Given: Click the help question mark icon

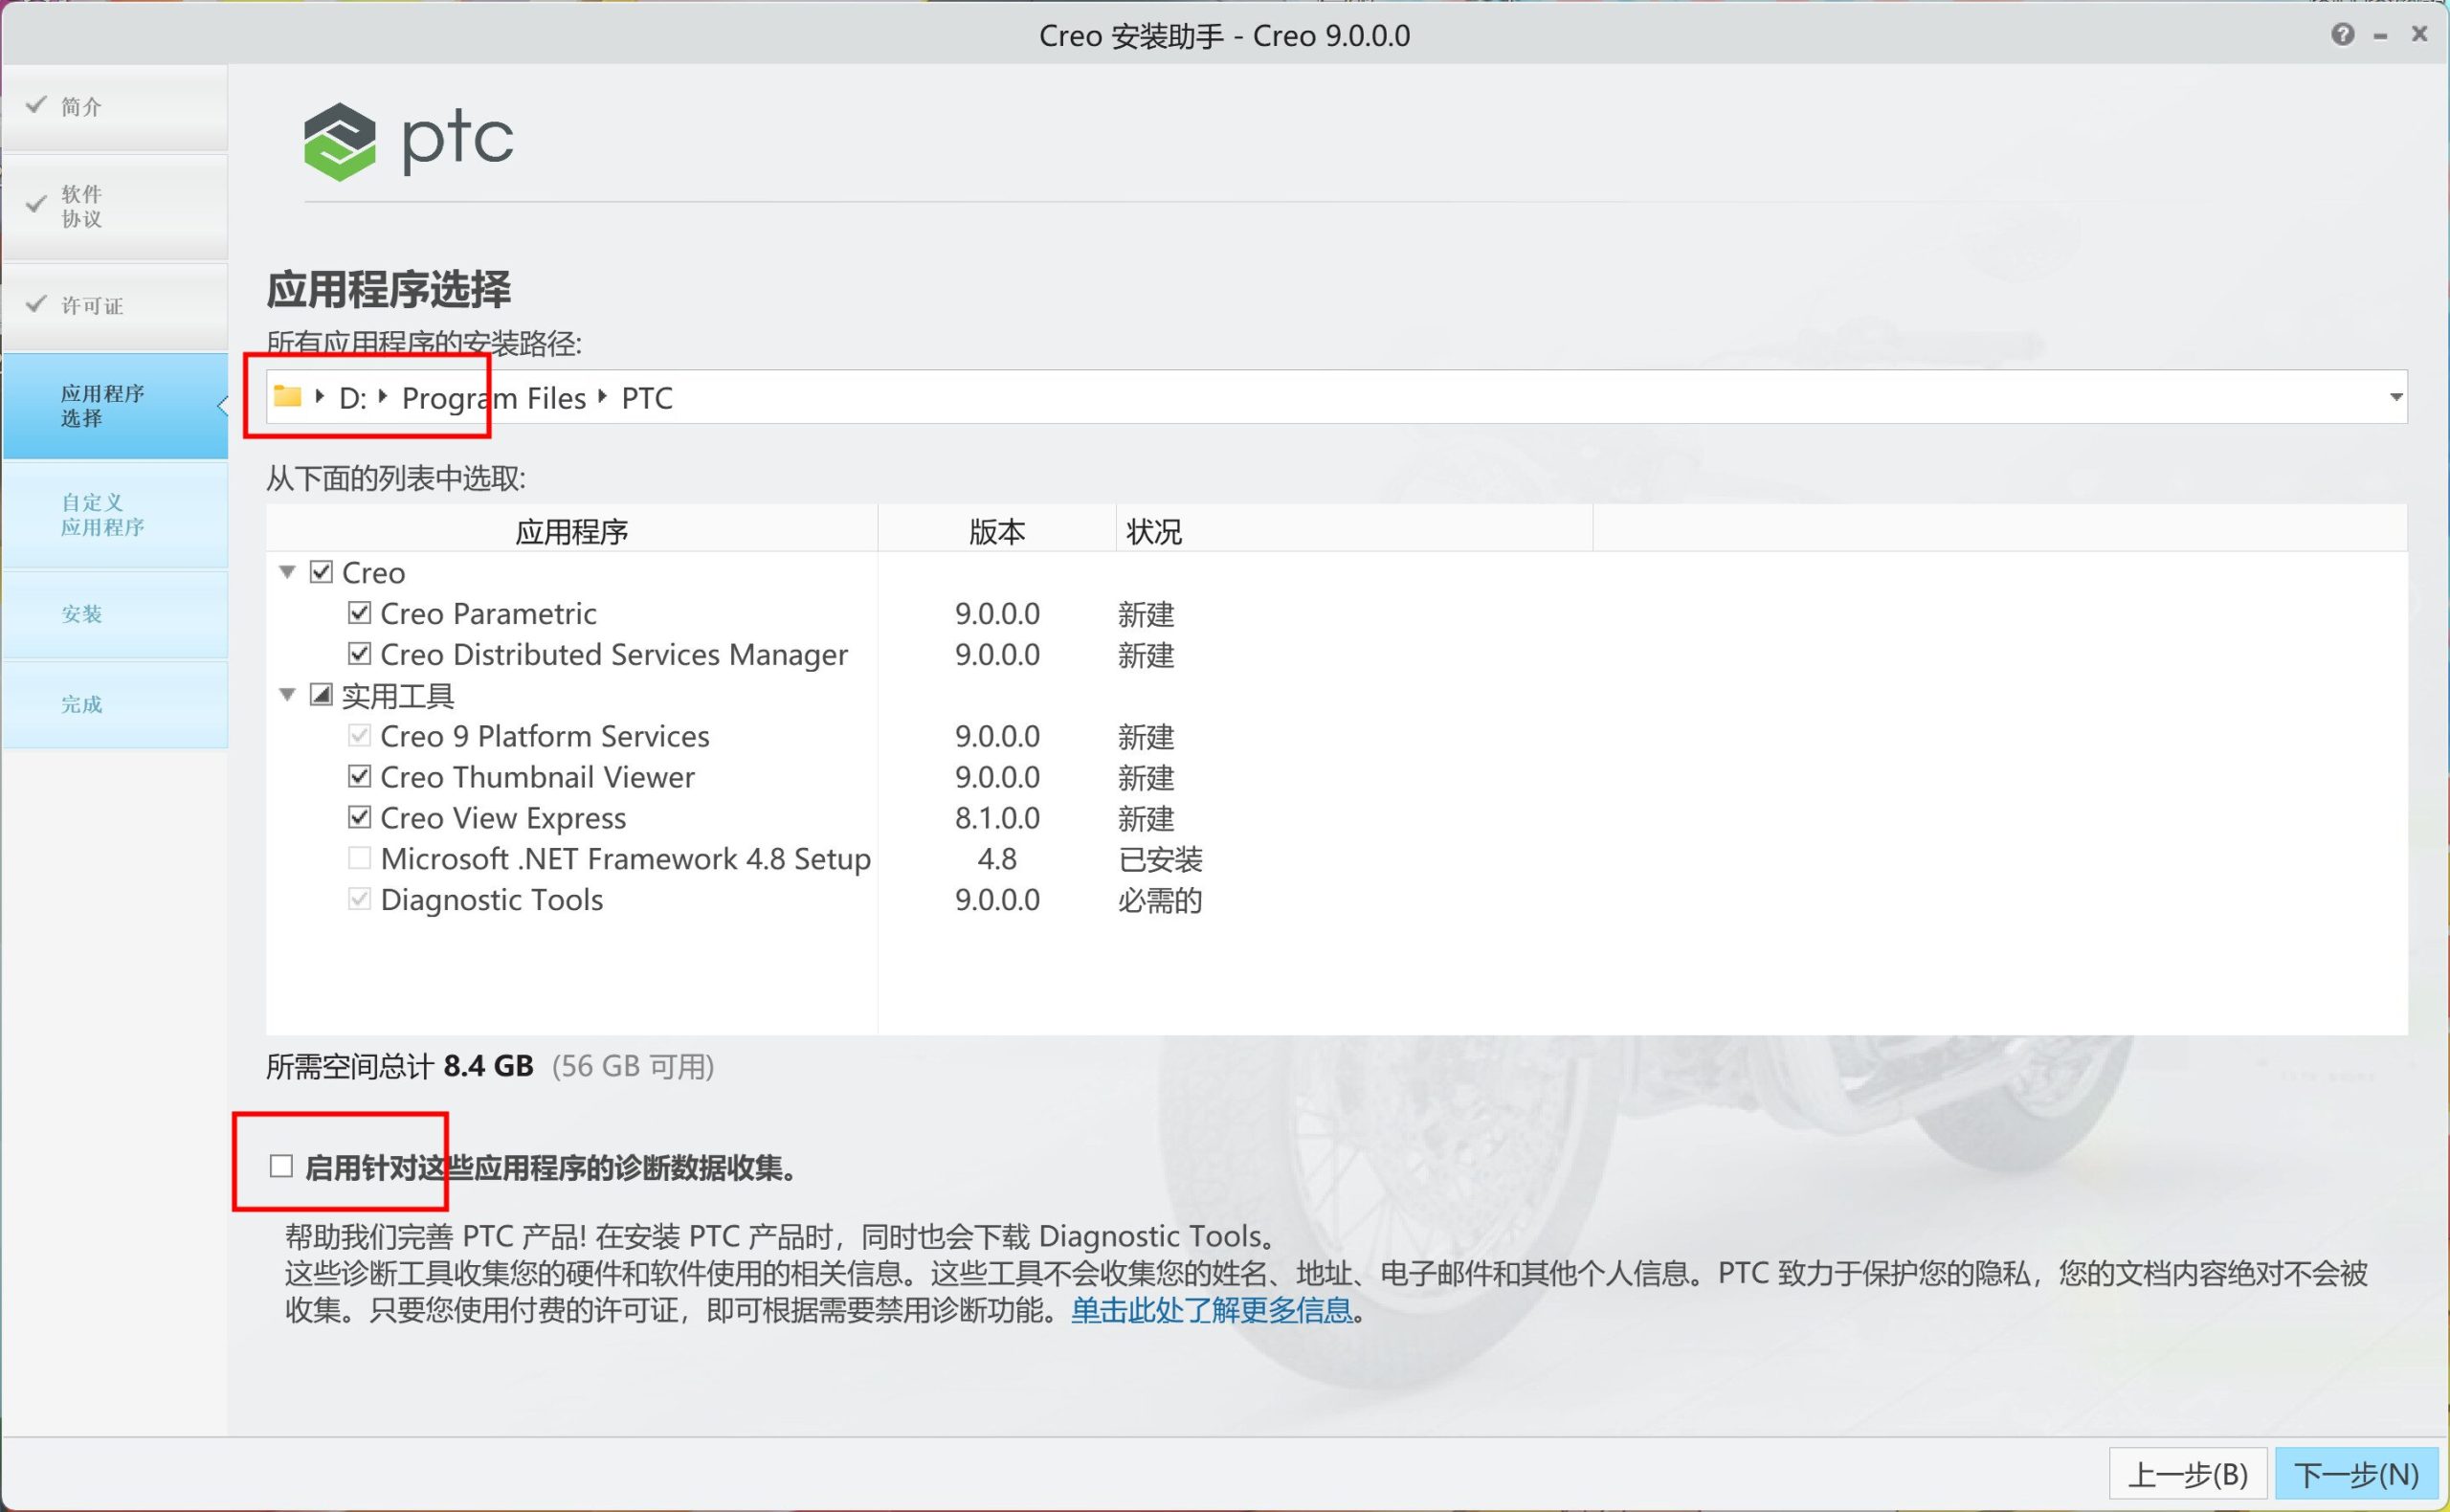Looking at the screenshot, I should tap(2342, 35).
